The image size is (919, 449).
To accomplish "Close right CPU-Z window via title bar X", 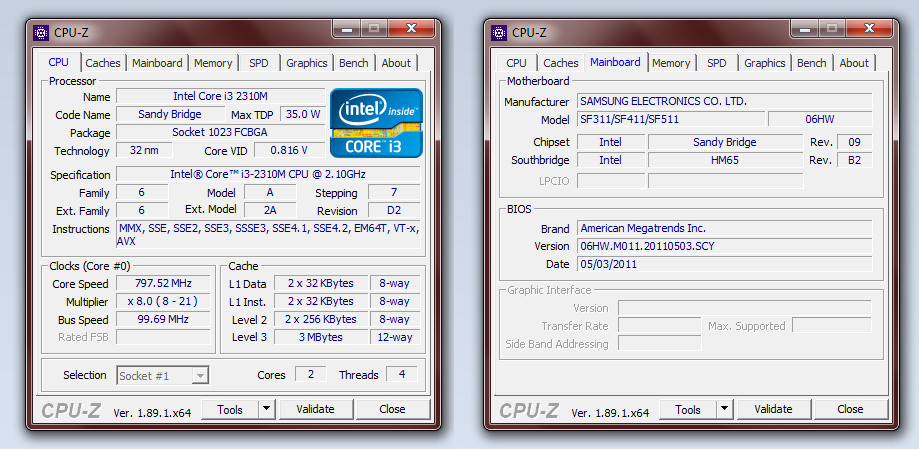I will [x=869, y=28].
